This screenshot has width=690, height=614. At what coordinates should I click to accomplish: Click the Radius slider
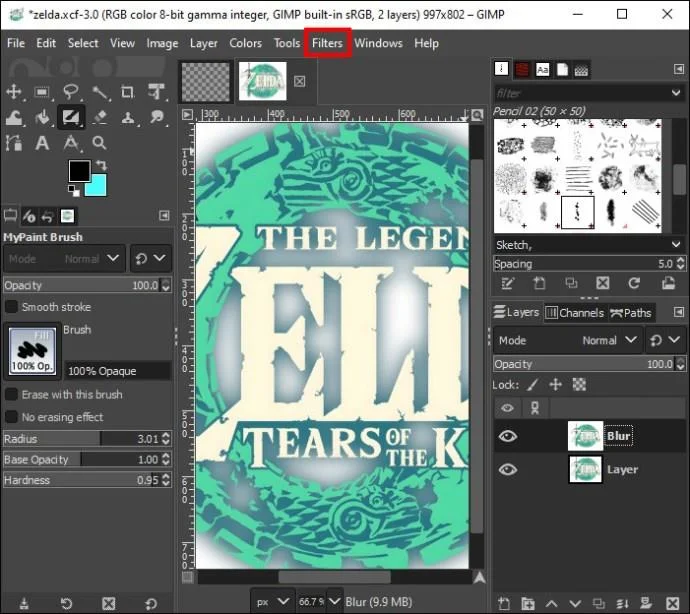(86, 439)
